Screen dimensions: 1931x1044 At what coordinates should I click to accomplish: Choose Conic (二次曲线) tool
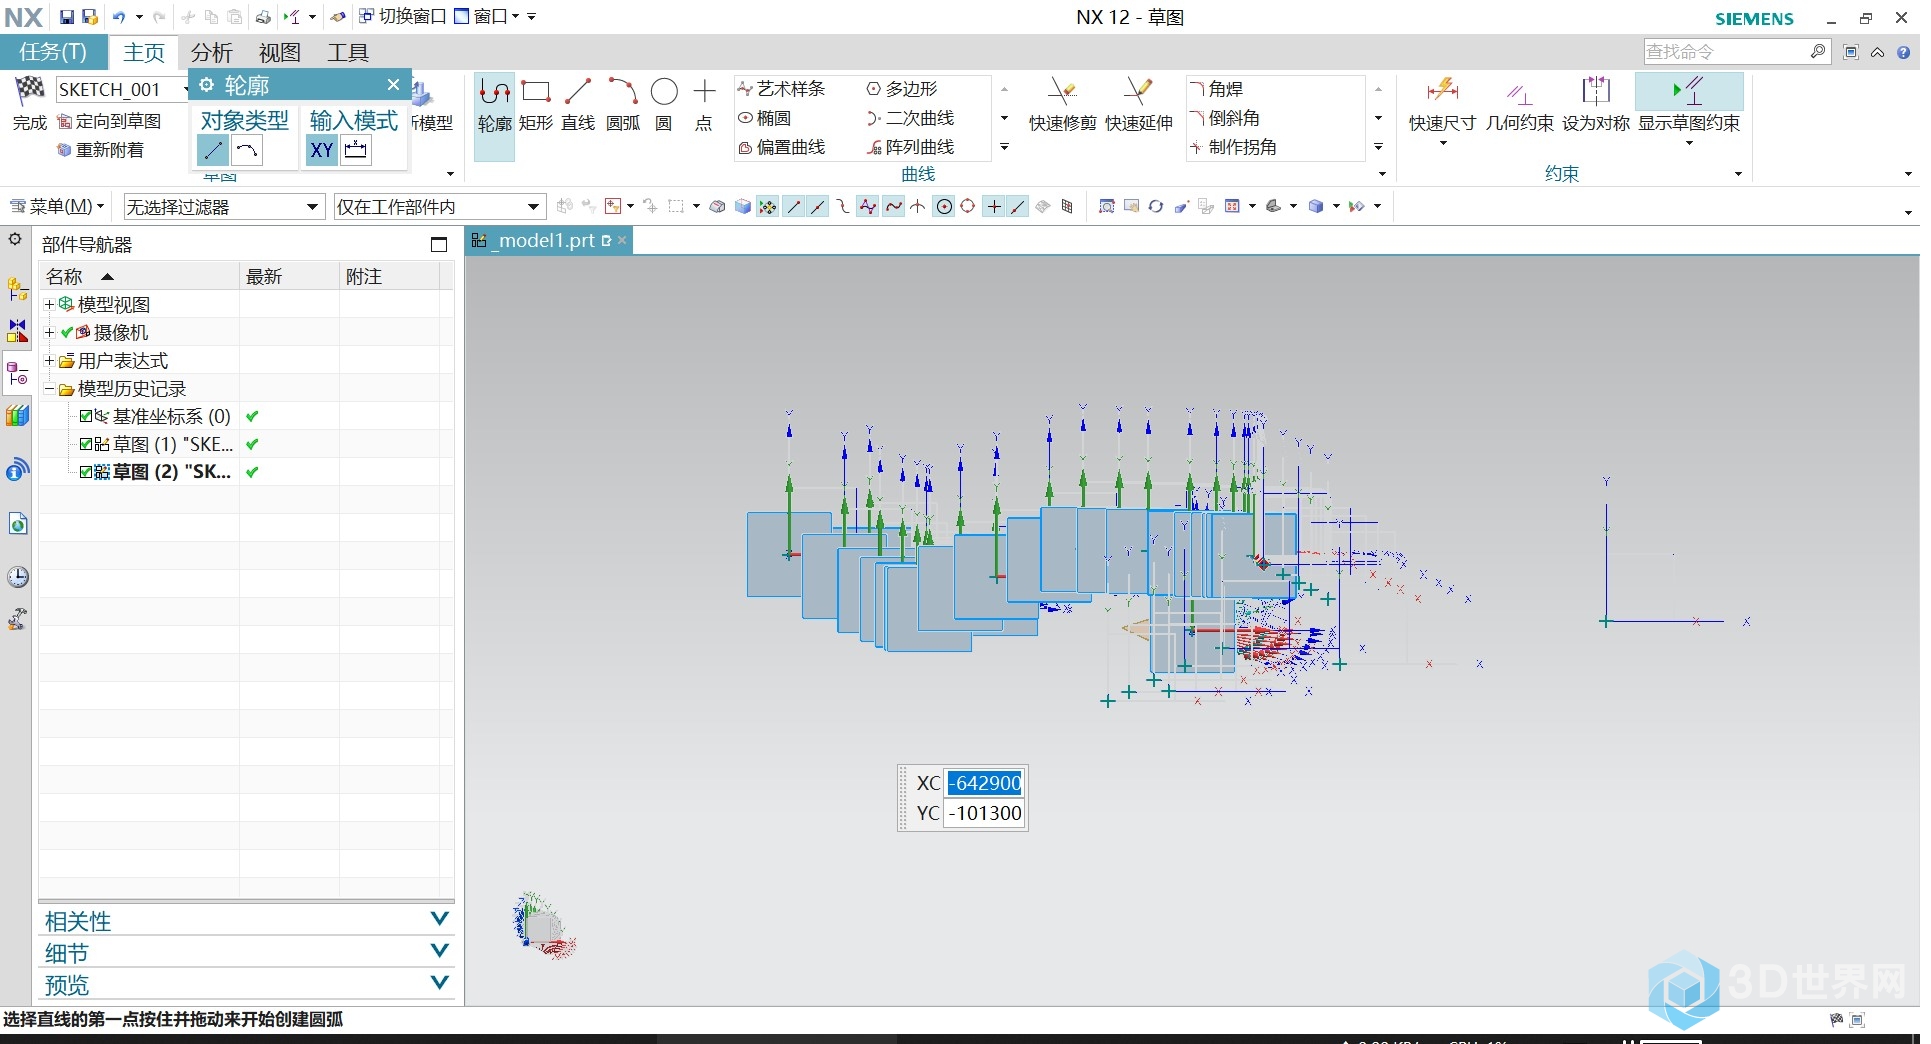click(910, 118)
